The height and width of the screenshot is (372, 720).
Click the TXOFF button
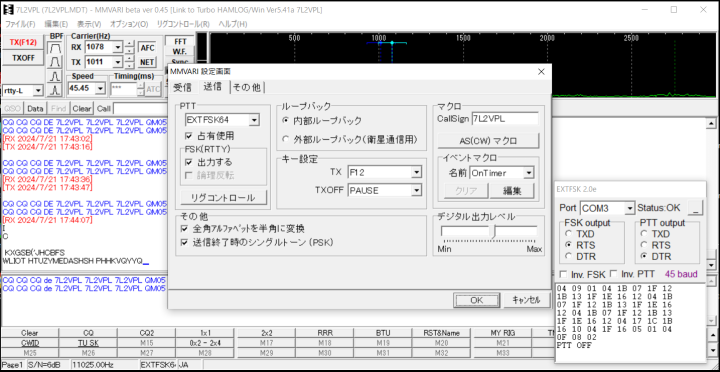tap(23, 58)
